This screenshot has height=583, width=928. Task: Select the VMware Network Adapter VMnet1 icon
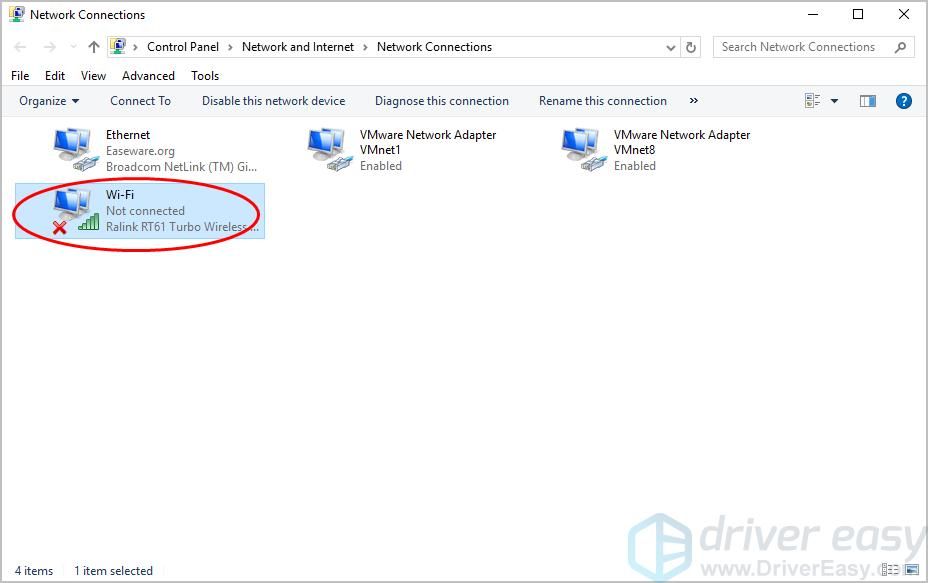click(x=327, y=150)
